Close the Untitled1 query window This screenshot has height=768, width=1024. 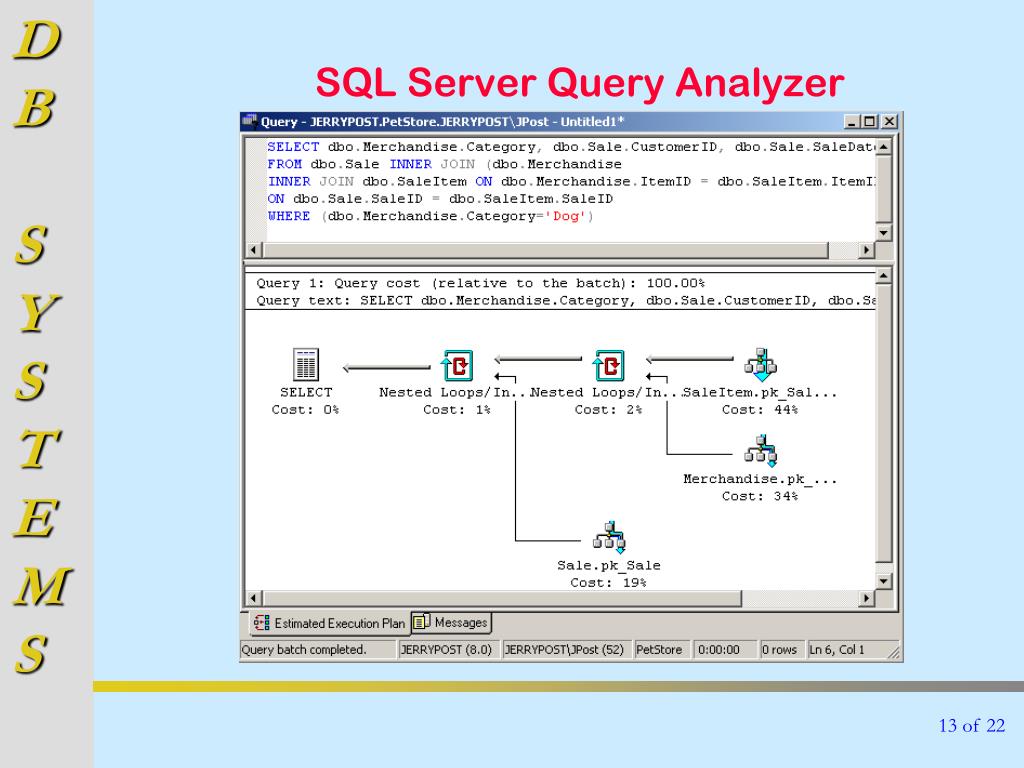click(889, 121)
